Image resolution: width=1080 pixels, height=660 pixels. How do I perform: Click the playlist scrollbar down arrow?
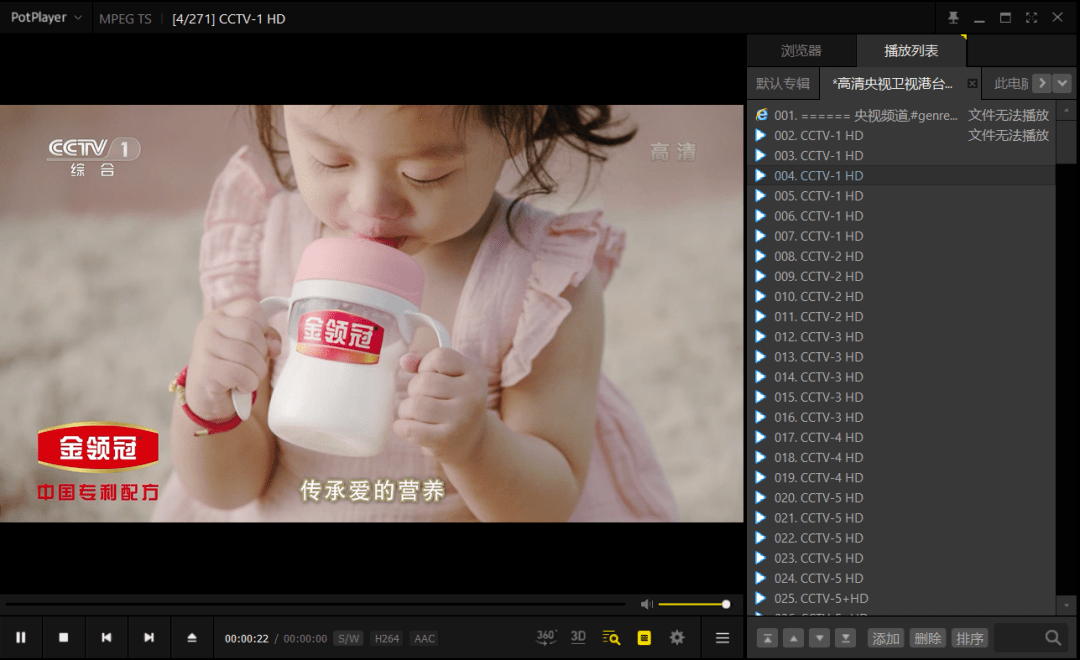1066,605
